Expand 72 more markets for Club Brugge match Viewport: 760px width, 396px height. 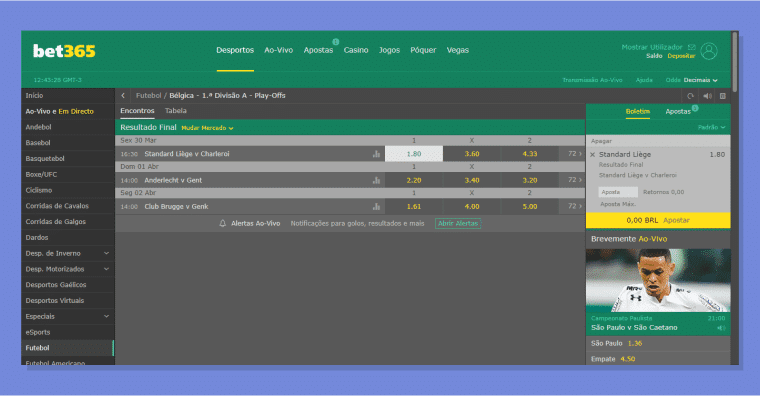[575, 206]
